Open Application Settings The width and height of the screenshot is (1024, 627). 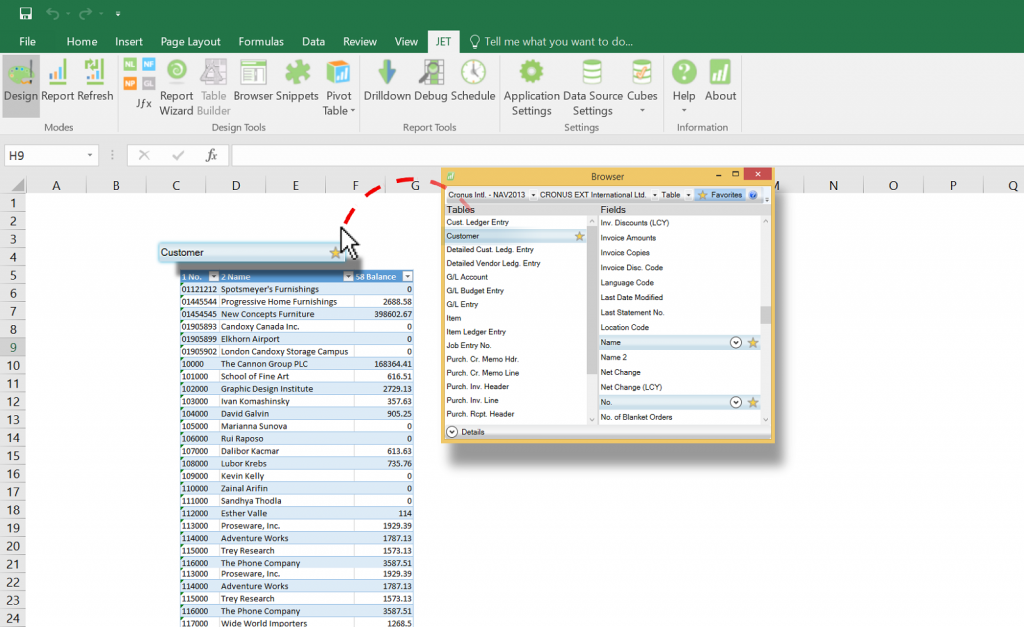click(x=532, y=87)
